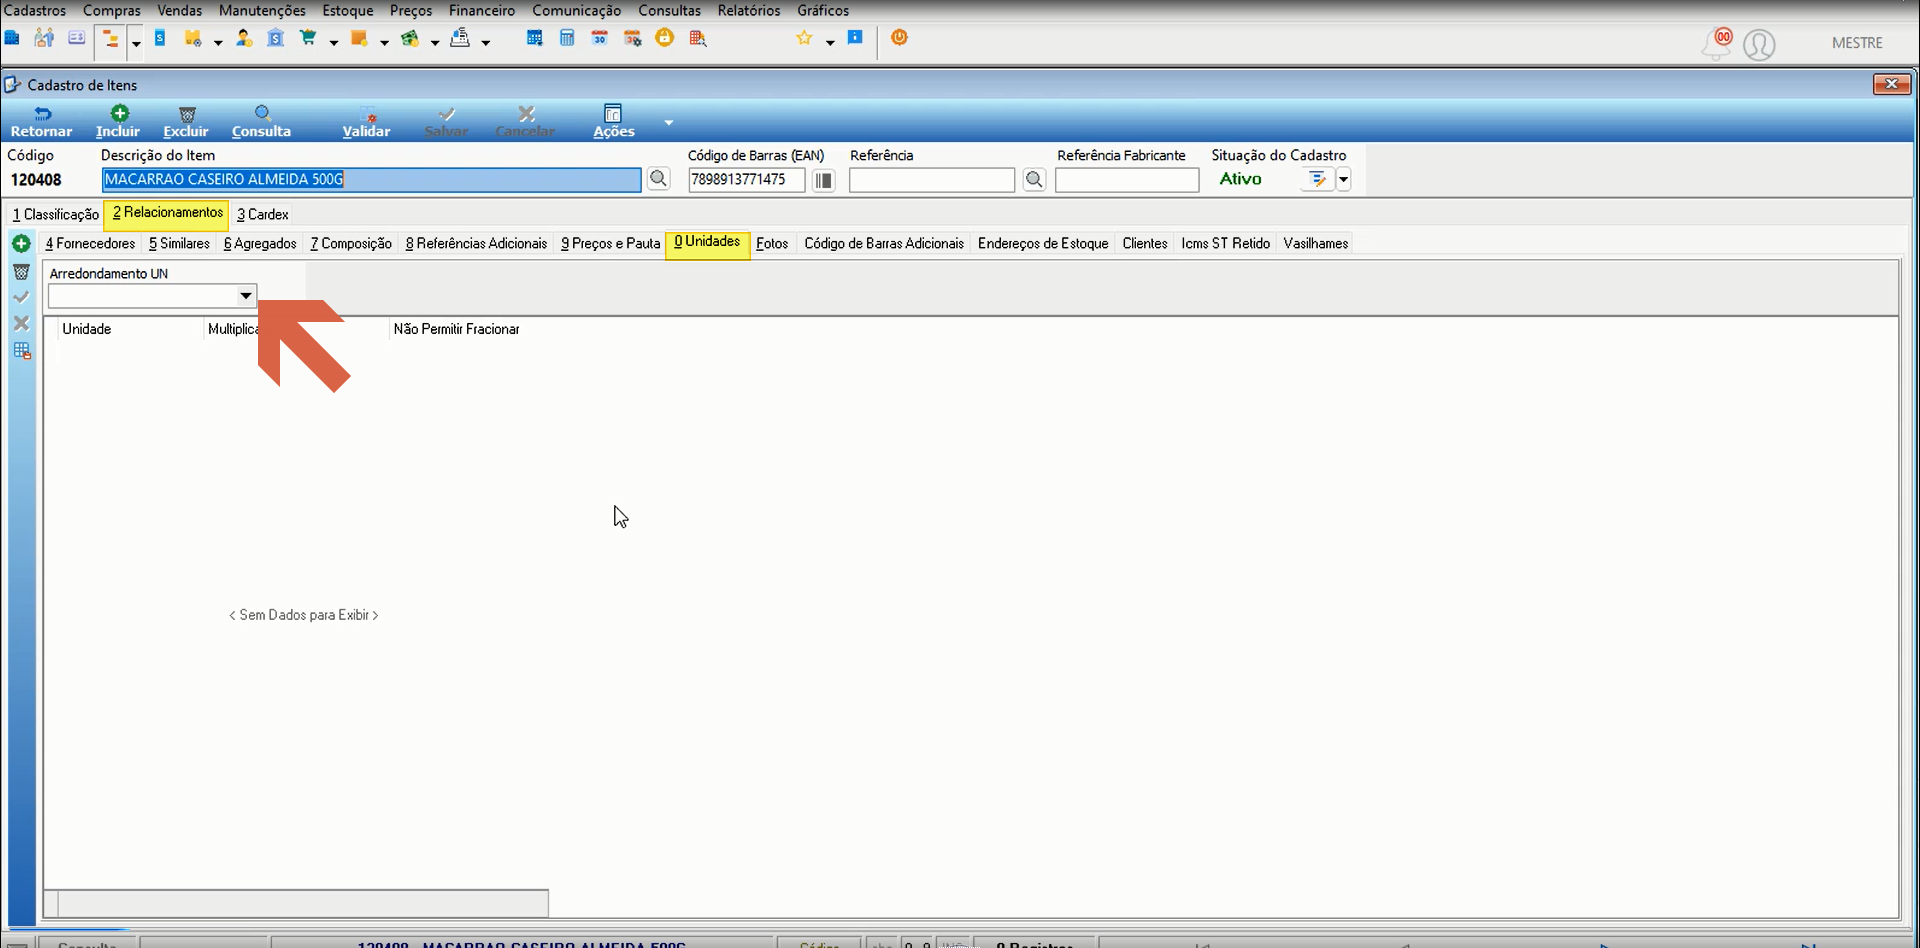This screenshot has width=1920, height=948.
Task: Open Vasilhames tab
Action: pos(1316,243)
